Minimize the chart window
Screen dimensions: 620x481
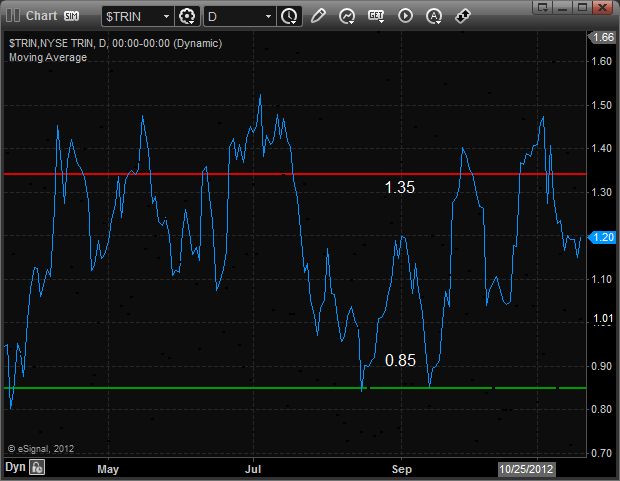click(x=563, y=7)
